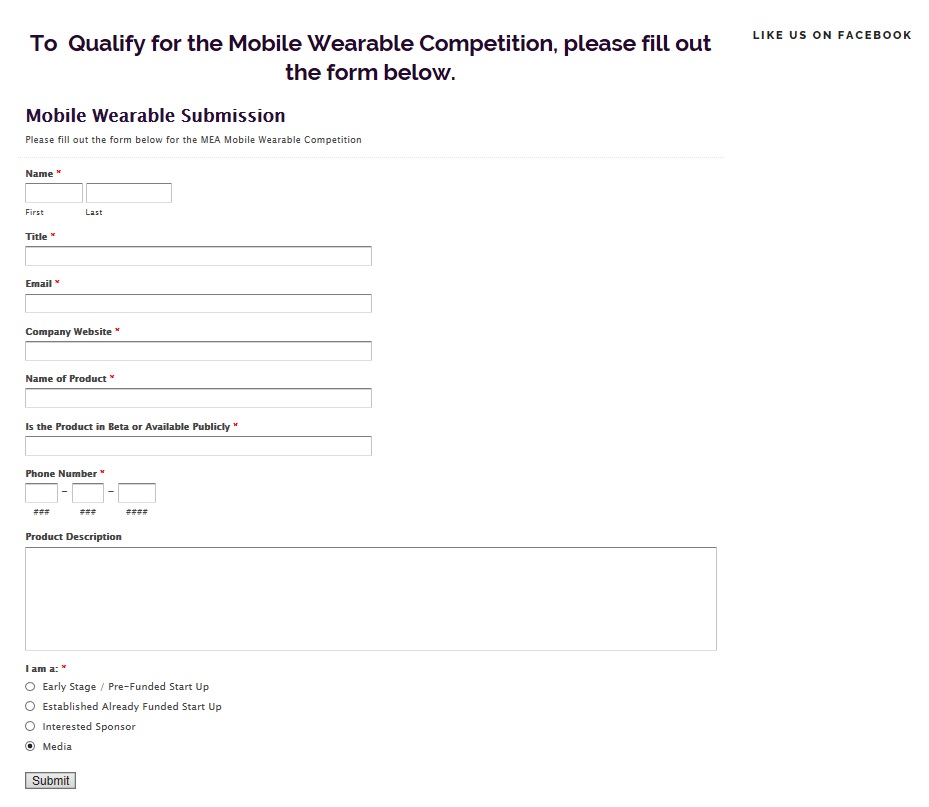Choose Established Already Funded Start Up option
Screen dimensions: 929x807
pyautogui.click(x=30, y=707)
